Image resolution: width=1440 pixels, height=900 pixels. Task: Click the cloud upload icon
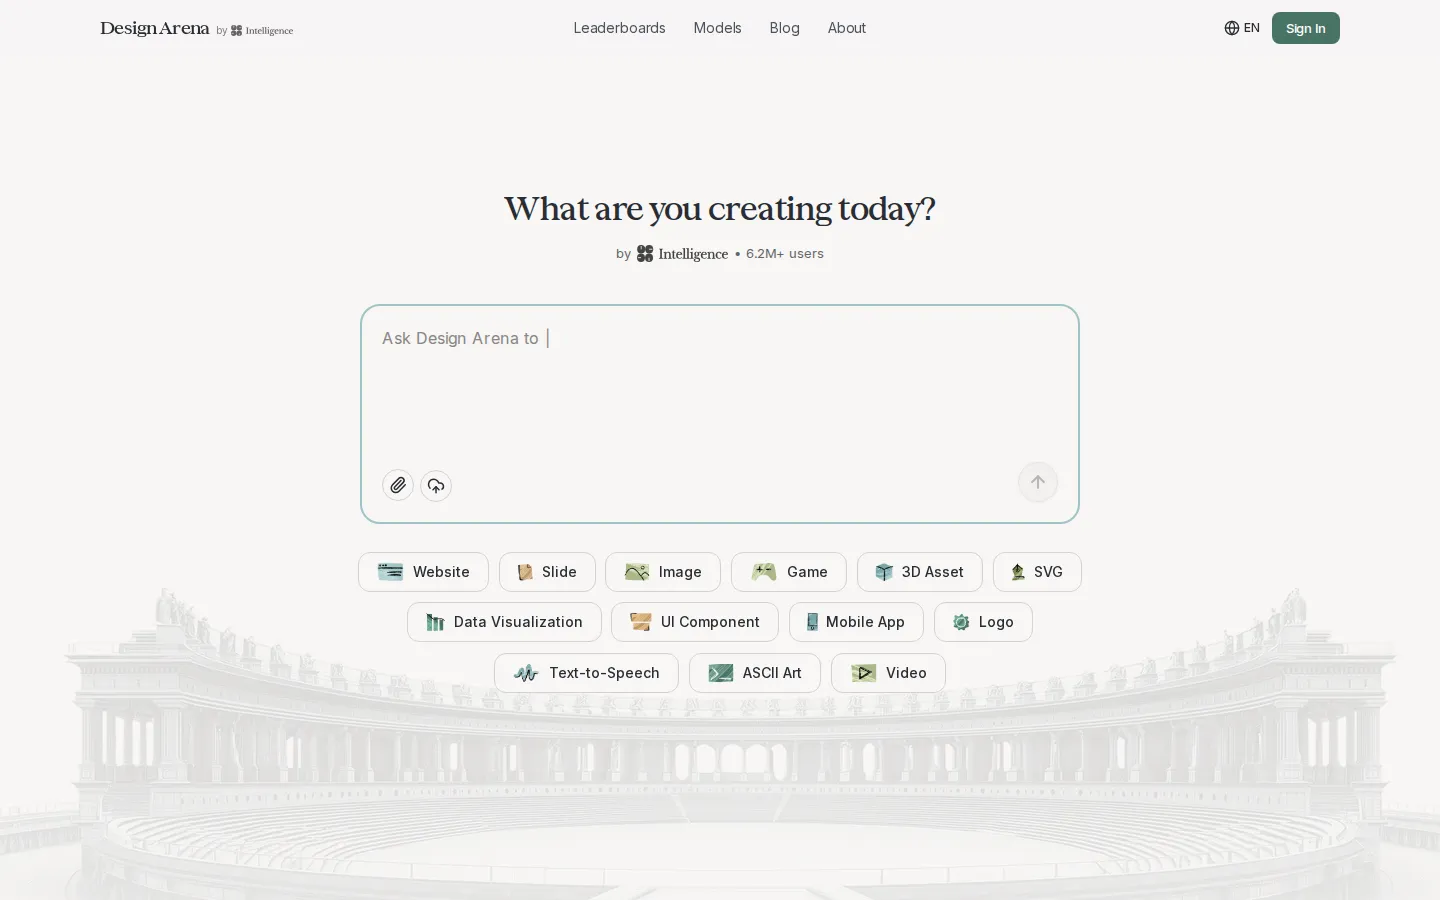(x=436, y=485)
